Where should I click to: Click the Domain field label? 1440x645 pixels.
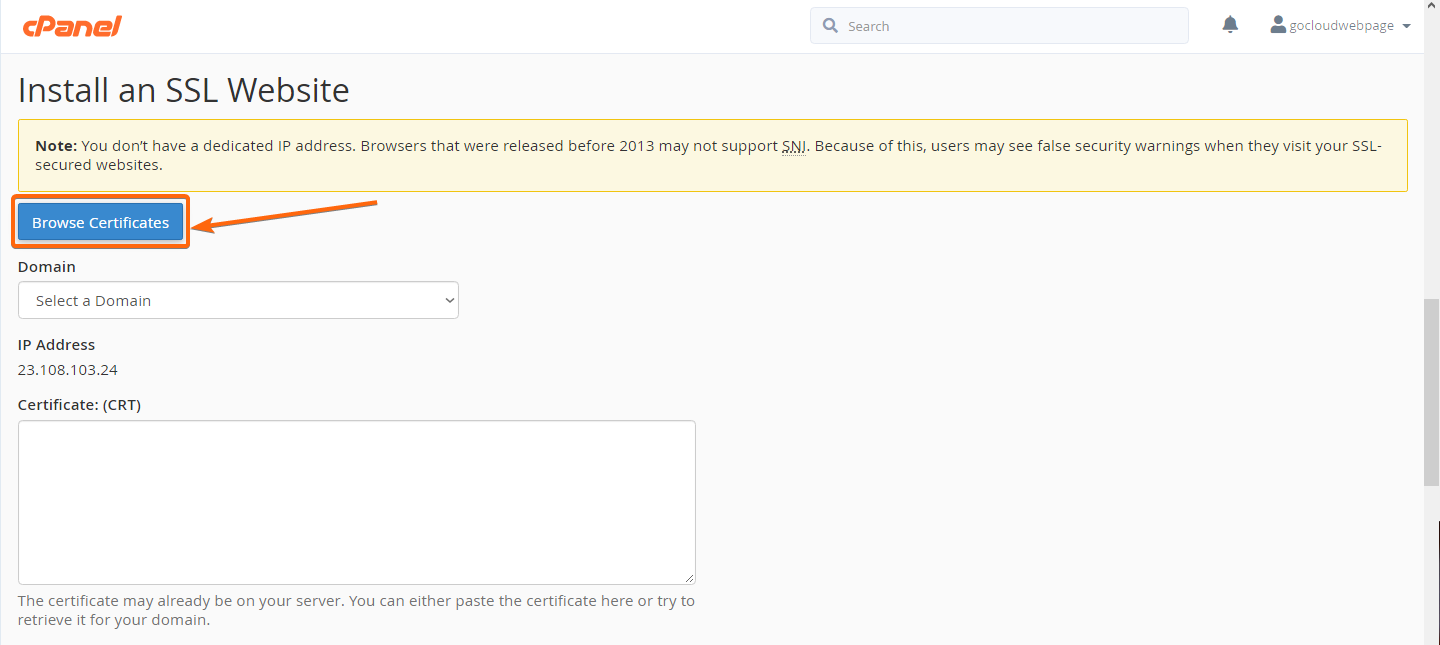(47, 267)
